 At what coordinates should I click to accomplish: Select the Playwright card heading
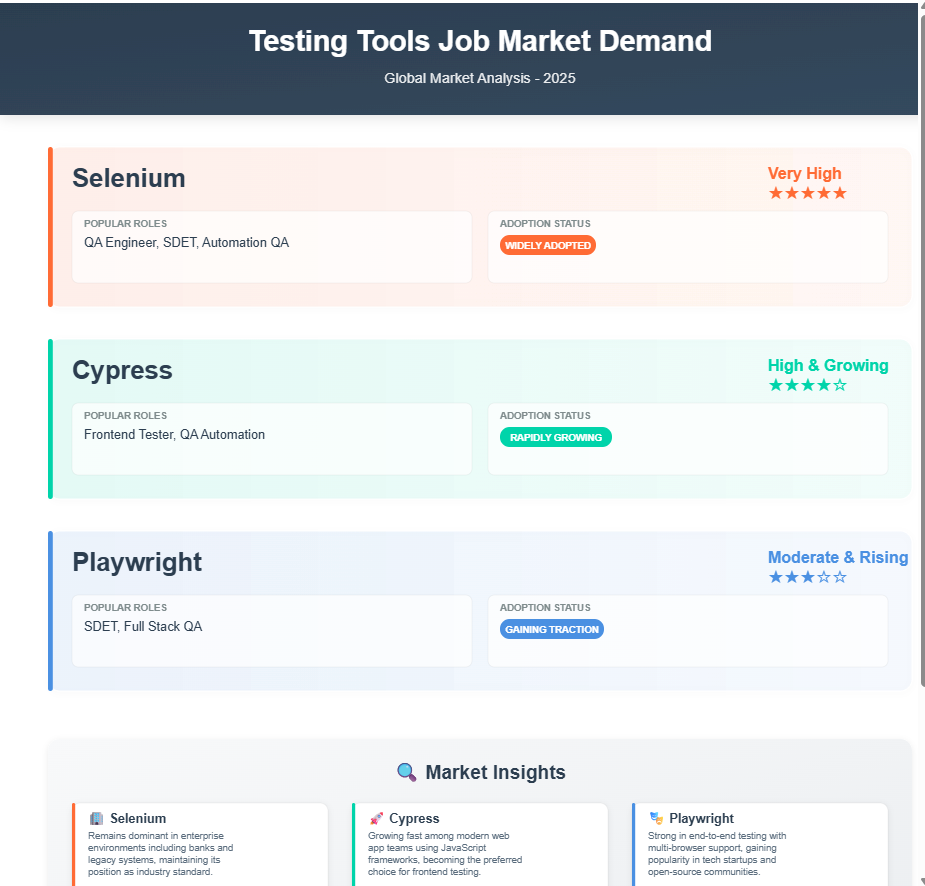pyautogui.click(x=137, y=562)
